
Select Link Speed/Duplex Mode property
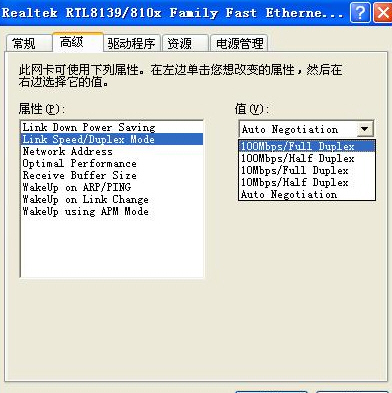pos(112,139)
